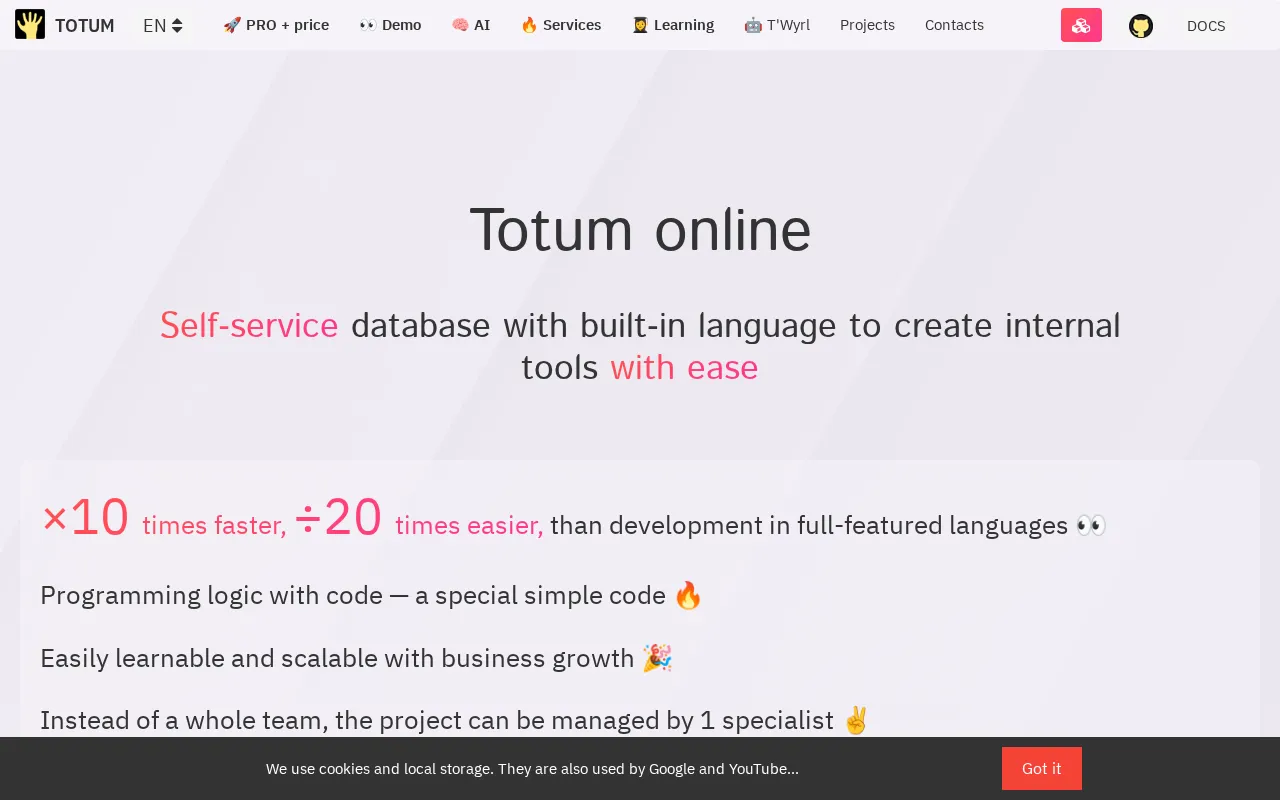
Task: Click the Totum online heading
Action: point(640,230)
